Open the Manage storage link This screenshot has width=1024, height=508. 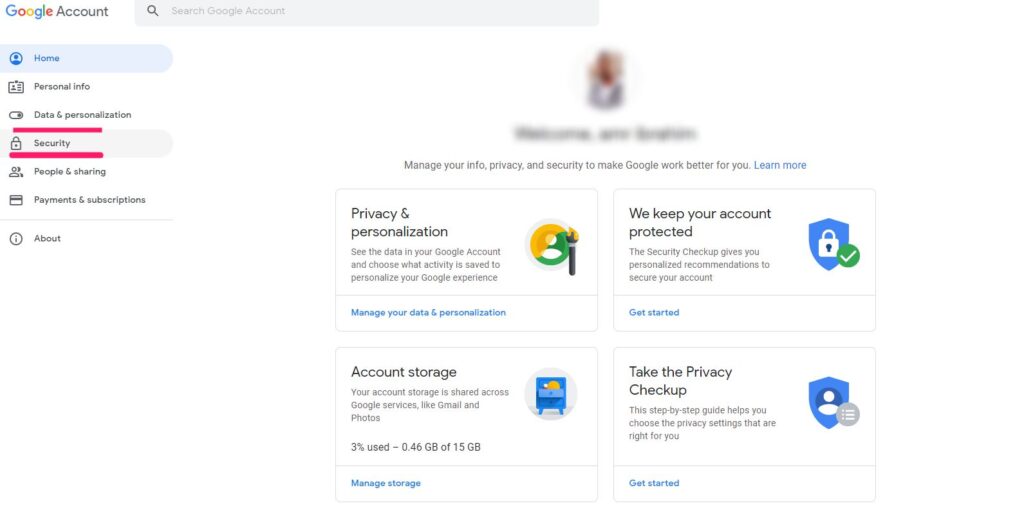(x=386, y=483)
